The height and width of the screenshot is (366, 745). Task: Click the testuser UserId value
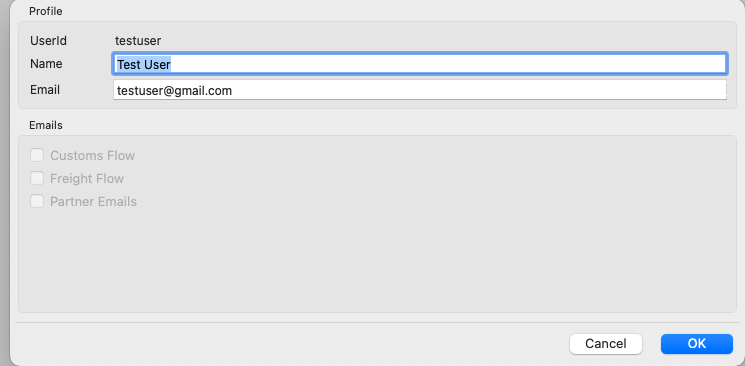(x=138, y=41)
